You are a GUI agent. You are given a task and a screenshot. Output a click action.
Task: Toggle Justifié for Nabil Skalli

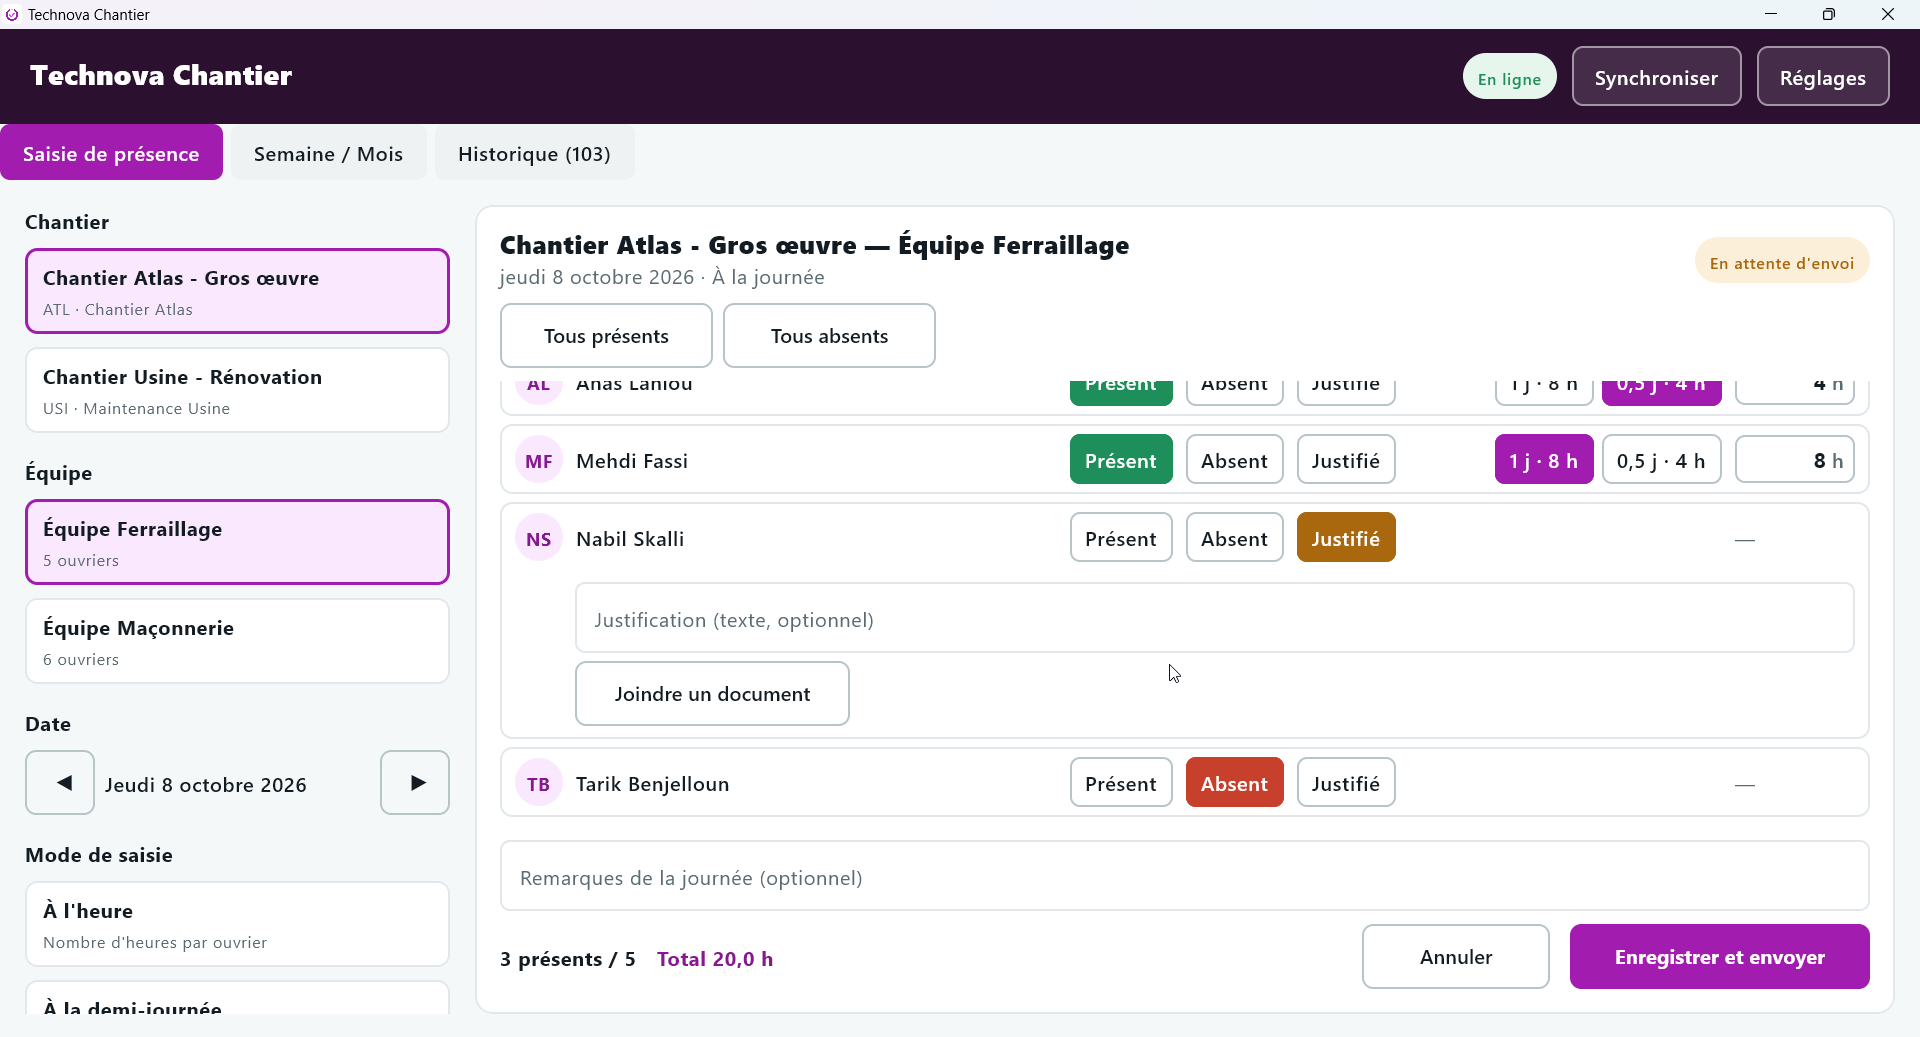pos(1346,538)
